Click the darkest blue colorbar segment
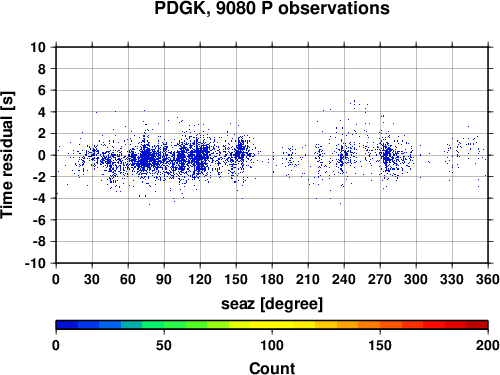Image resolution: width=500 pixels, height=375 pixels. (67, 325)
